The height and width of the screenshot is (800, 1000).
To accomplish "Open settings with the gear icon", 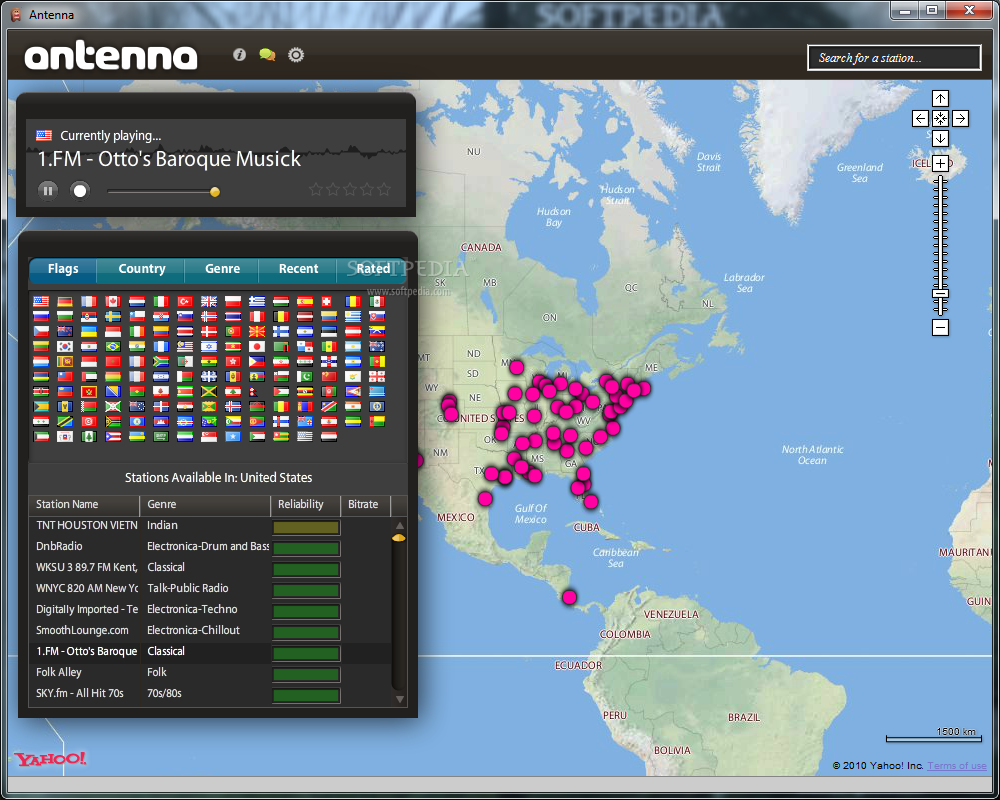I will [296, 55].
